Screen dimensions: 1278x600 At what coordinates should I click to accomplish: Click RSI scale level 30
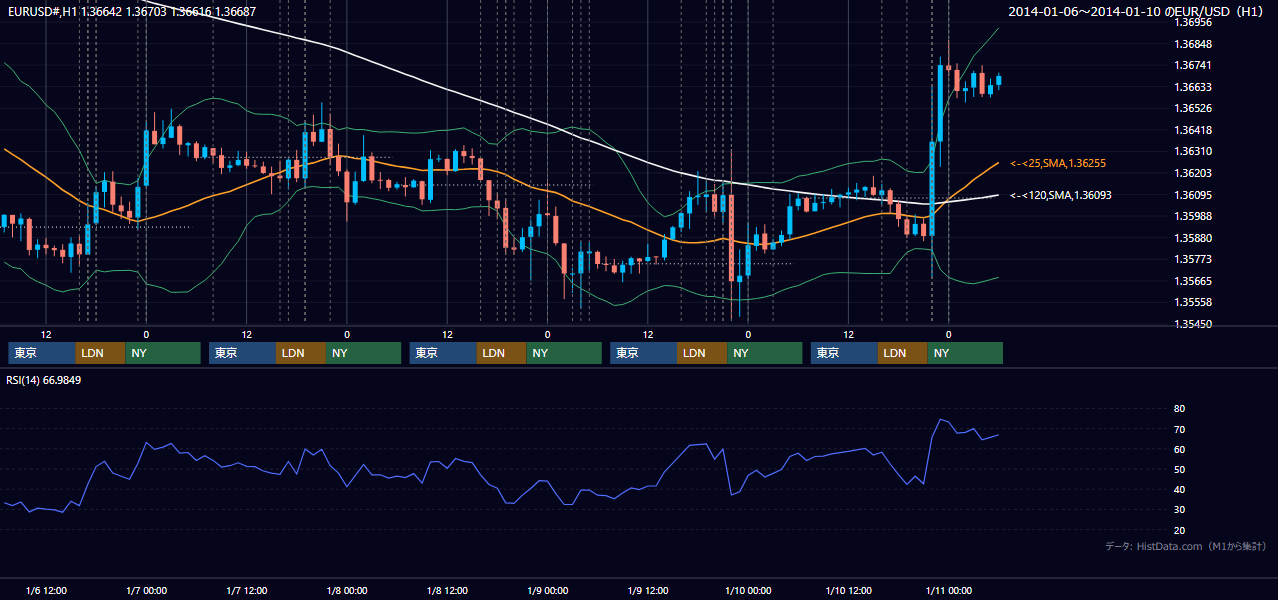(x=1179, y=510)
